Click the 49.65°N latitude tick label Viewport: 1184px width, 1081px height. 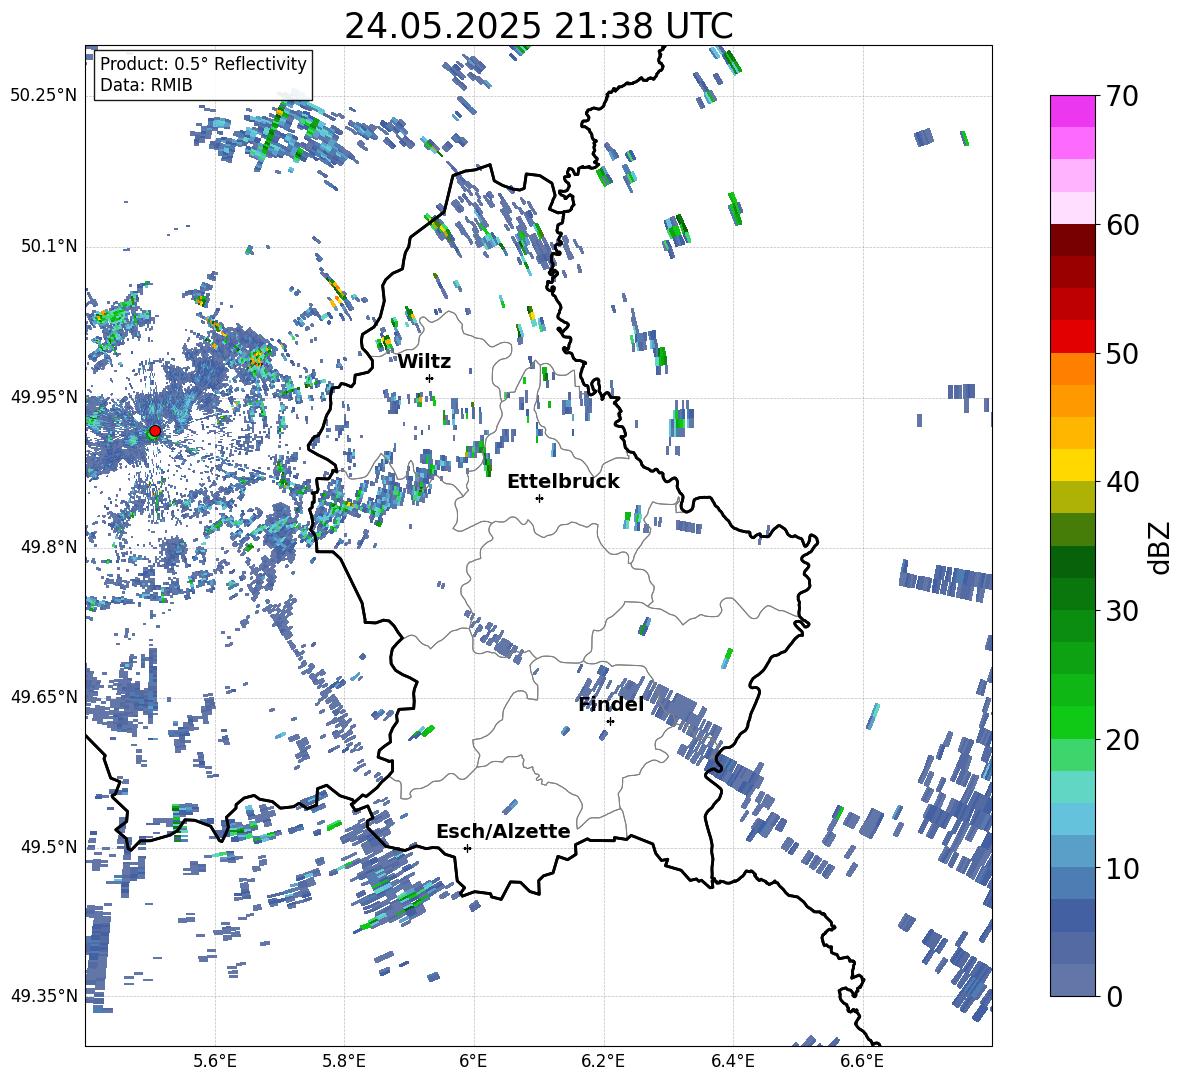click(x=43, y=696)
